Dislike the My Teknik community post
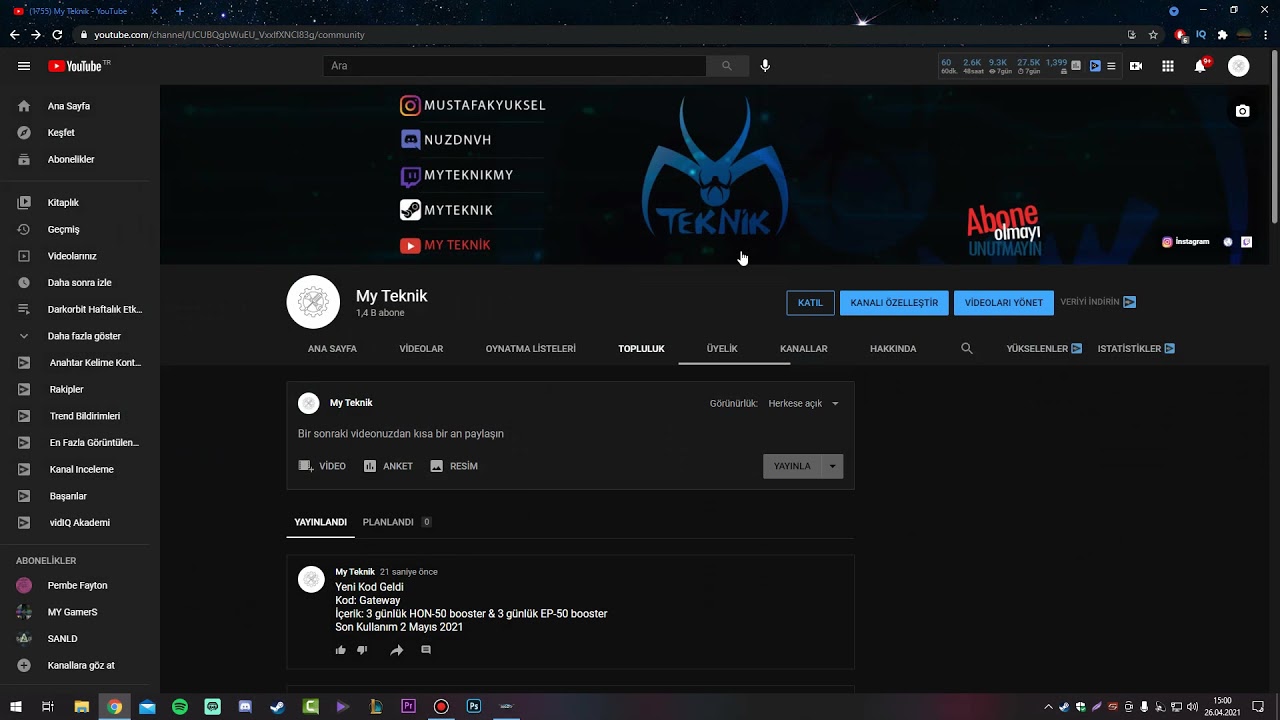Screen dimensions: 1280x720 [x=362, y=650]
